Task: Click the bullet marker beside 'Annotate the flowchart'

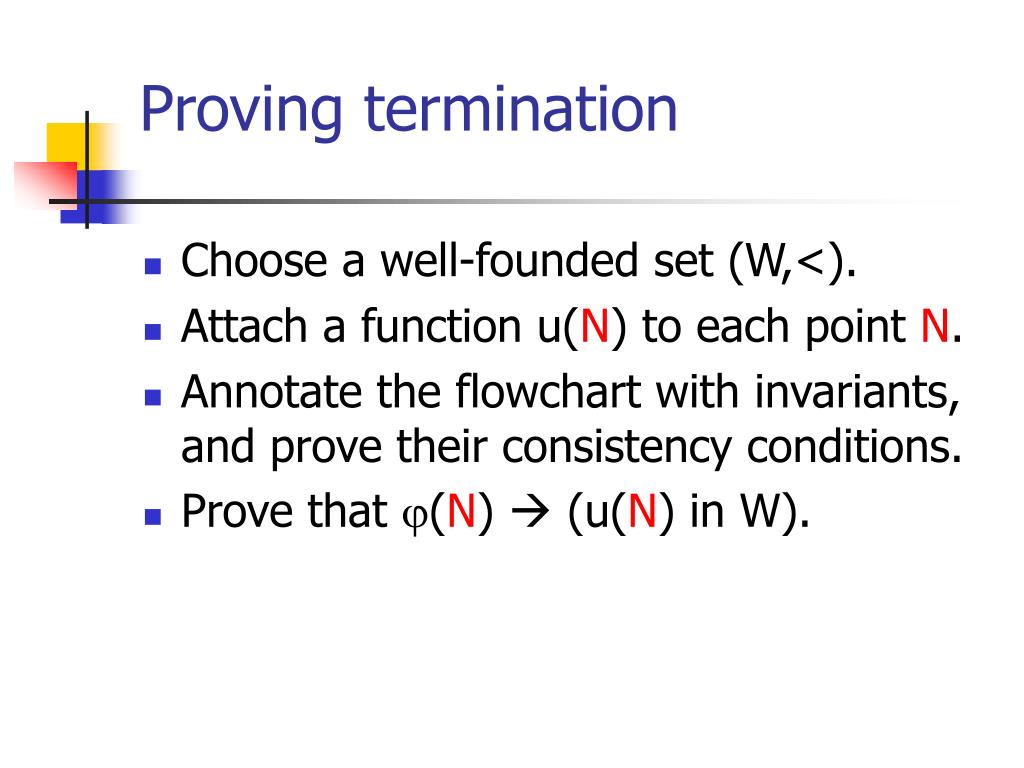Action: [x=153, y=397]
